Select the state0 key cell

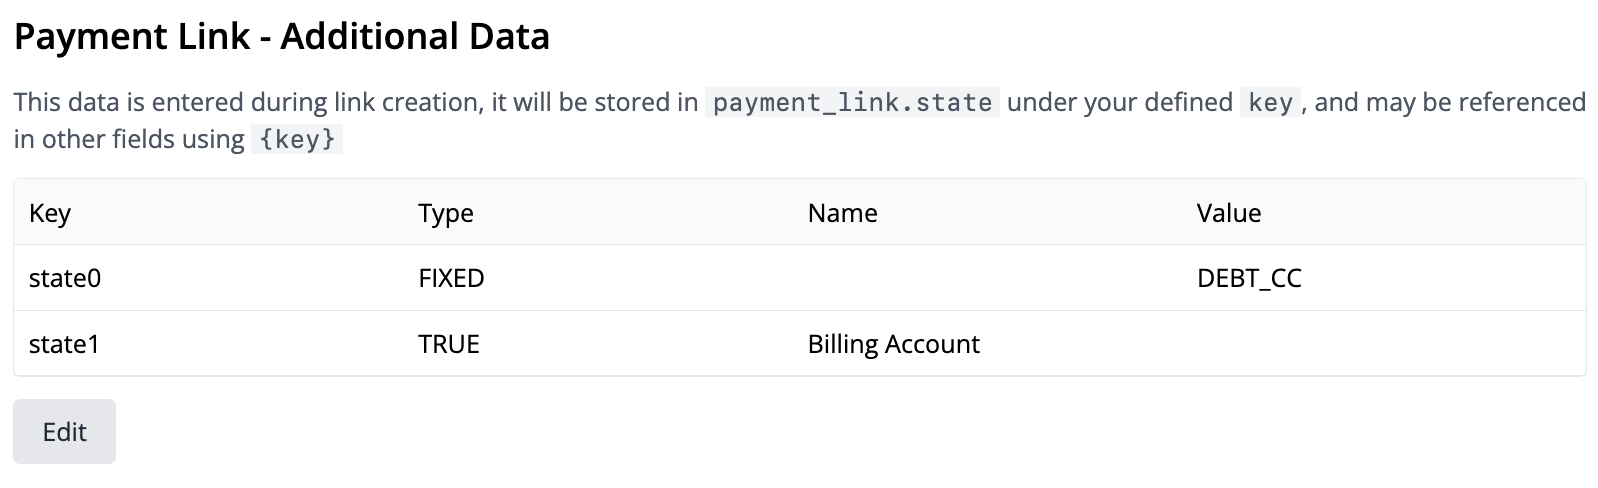click(65, 278)
